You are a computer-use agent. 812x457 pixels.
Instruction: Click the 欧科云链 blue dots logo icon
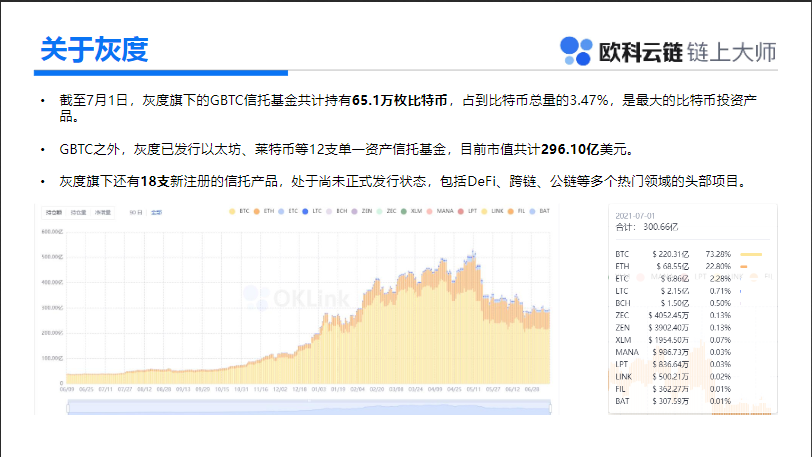576,51
